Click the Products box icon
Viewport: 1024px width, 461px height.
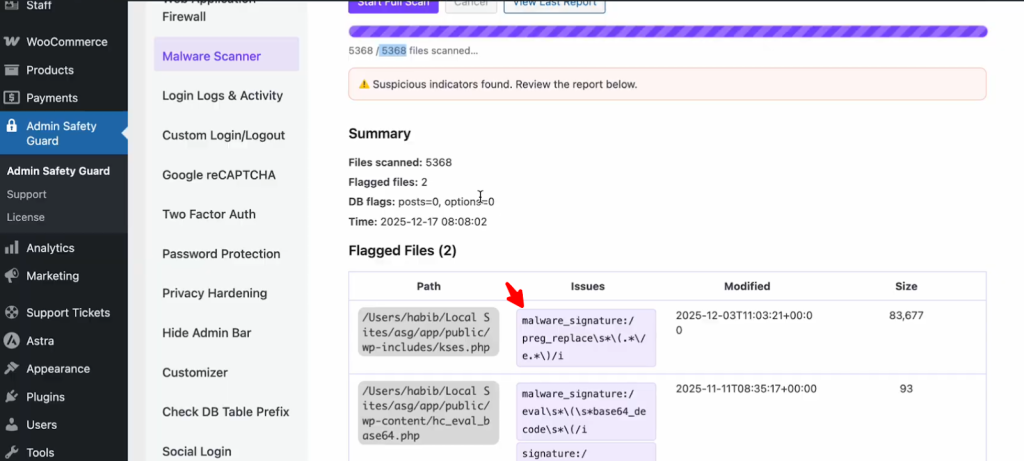[12, 70]
